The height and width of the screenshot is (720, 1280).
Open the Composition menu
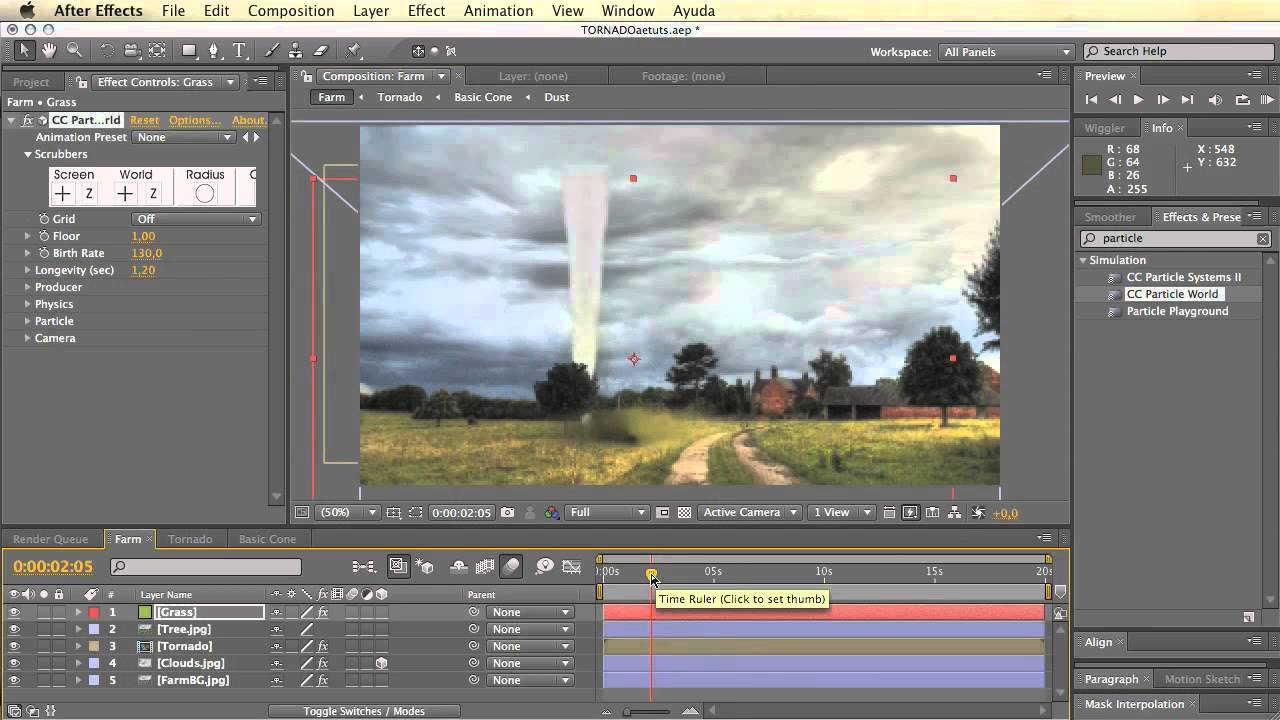[x=291, y=11]
